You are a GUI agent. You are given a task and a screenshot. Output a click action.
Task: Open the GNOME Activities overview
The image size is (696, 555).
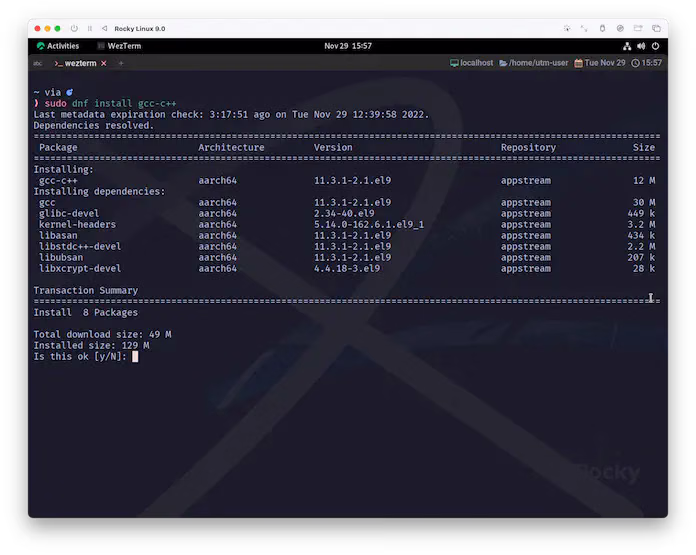click(58, 46)
